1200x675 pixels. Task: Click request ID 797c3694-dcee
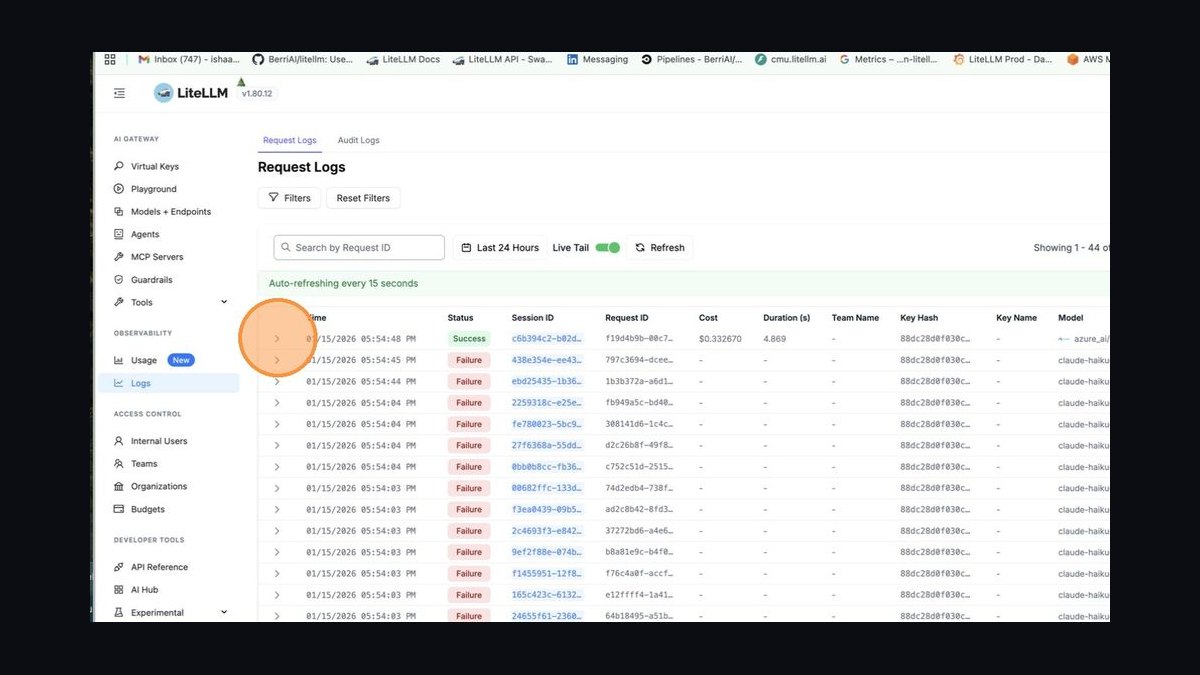pos(639,360)
